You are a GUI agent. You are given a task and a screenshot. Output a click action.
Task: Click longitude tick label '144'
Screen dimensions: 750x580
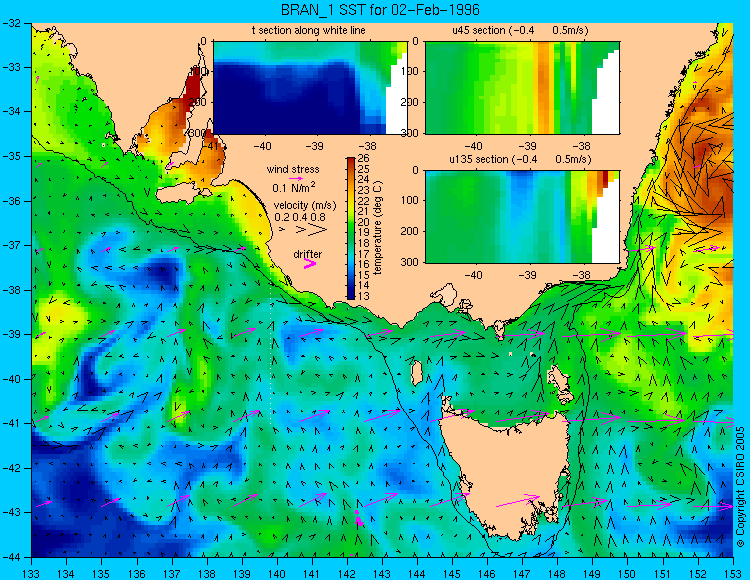(417, 573)
